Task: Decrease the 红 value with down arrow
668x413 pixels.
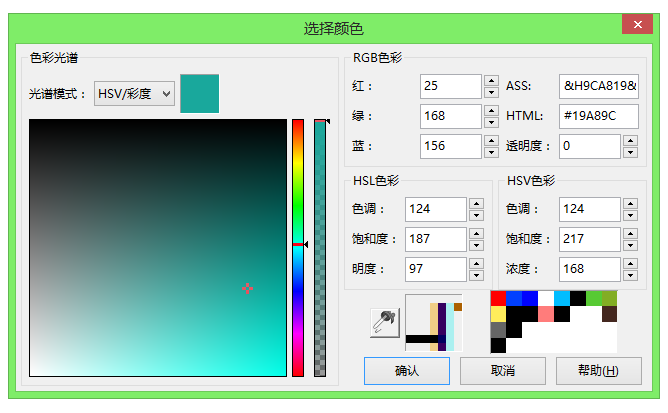Action: 491,92
